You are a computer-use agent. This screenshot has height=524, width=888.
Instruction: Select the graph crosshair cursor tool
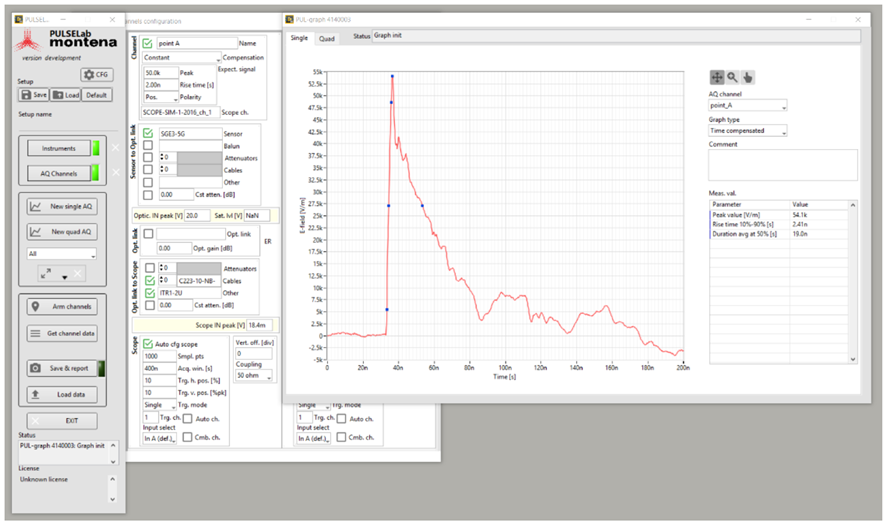(x=717, y=77)
